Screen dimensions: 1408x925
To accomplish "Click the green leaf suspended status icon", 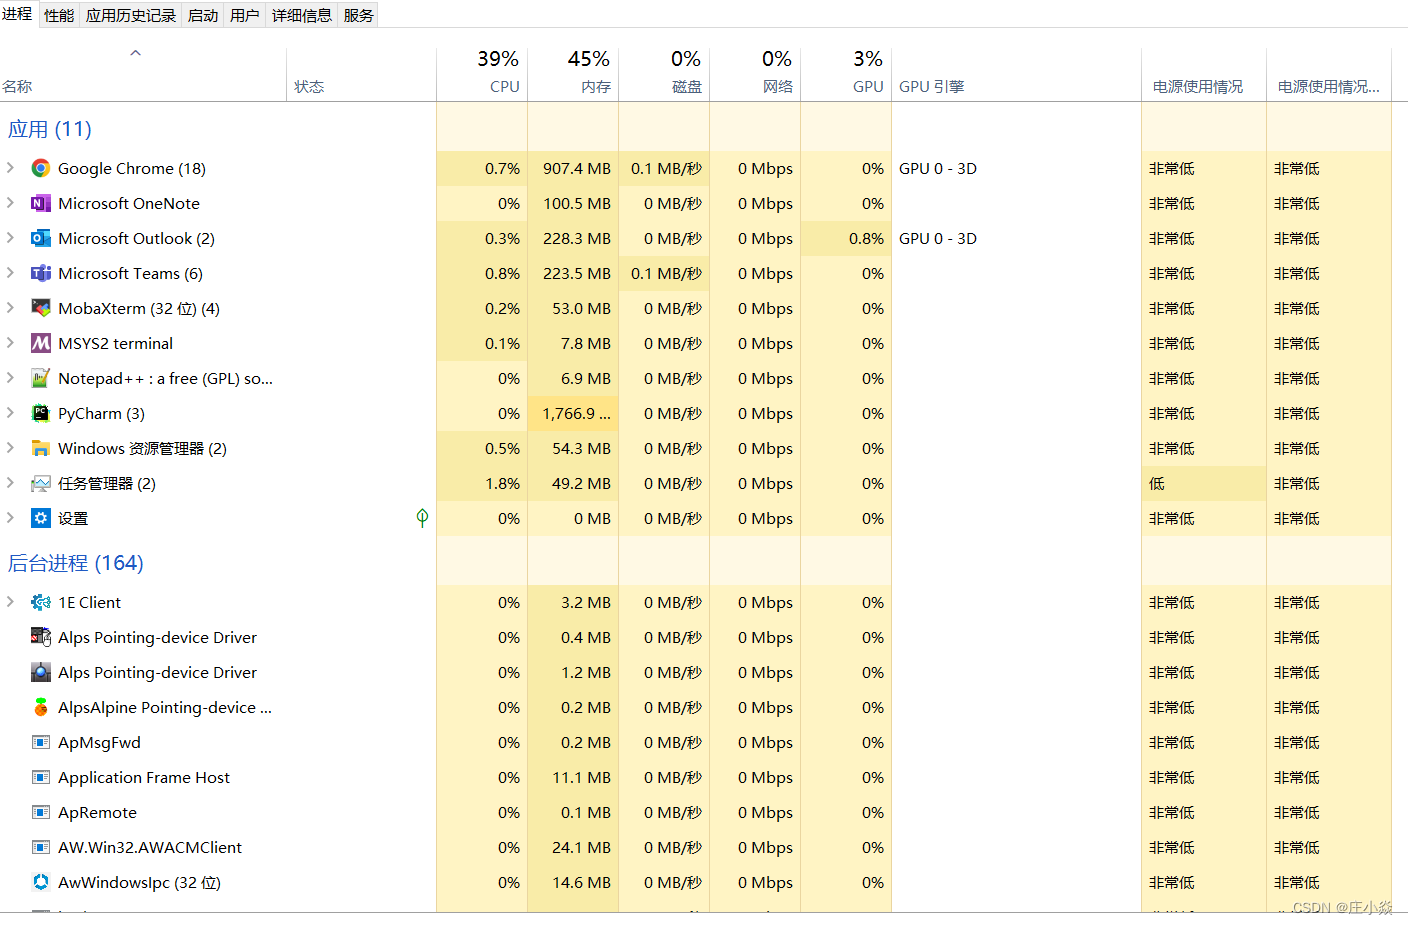I will 422,517.
